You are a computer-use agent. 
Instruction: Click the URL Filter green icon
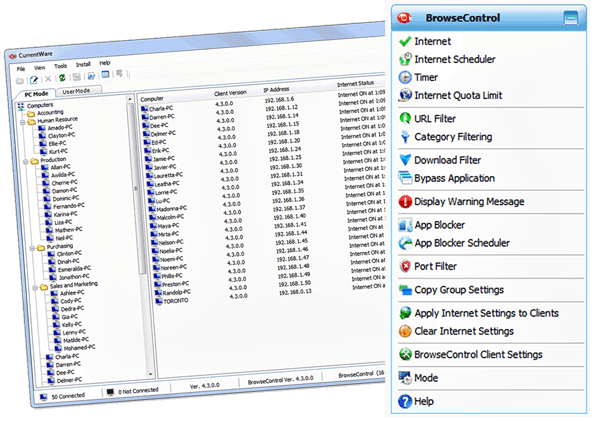click(x=405, y=118)
